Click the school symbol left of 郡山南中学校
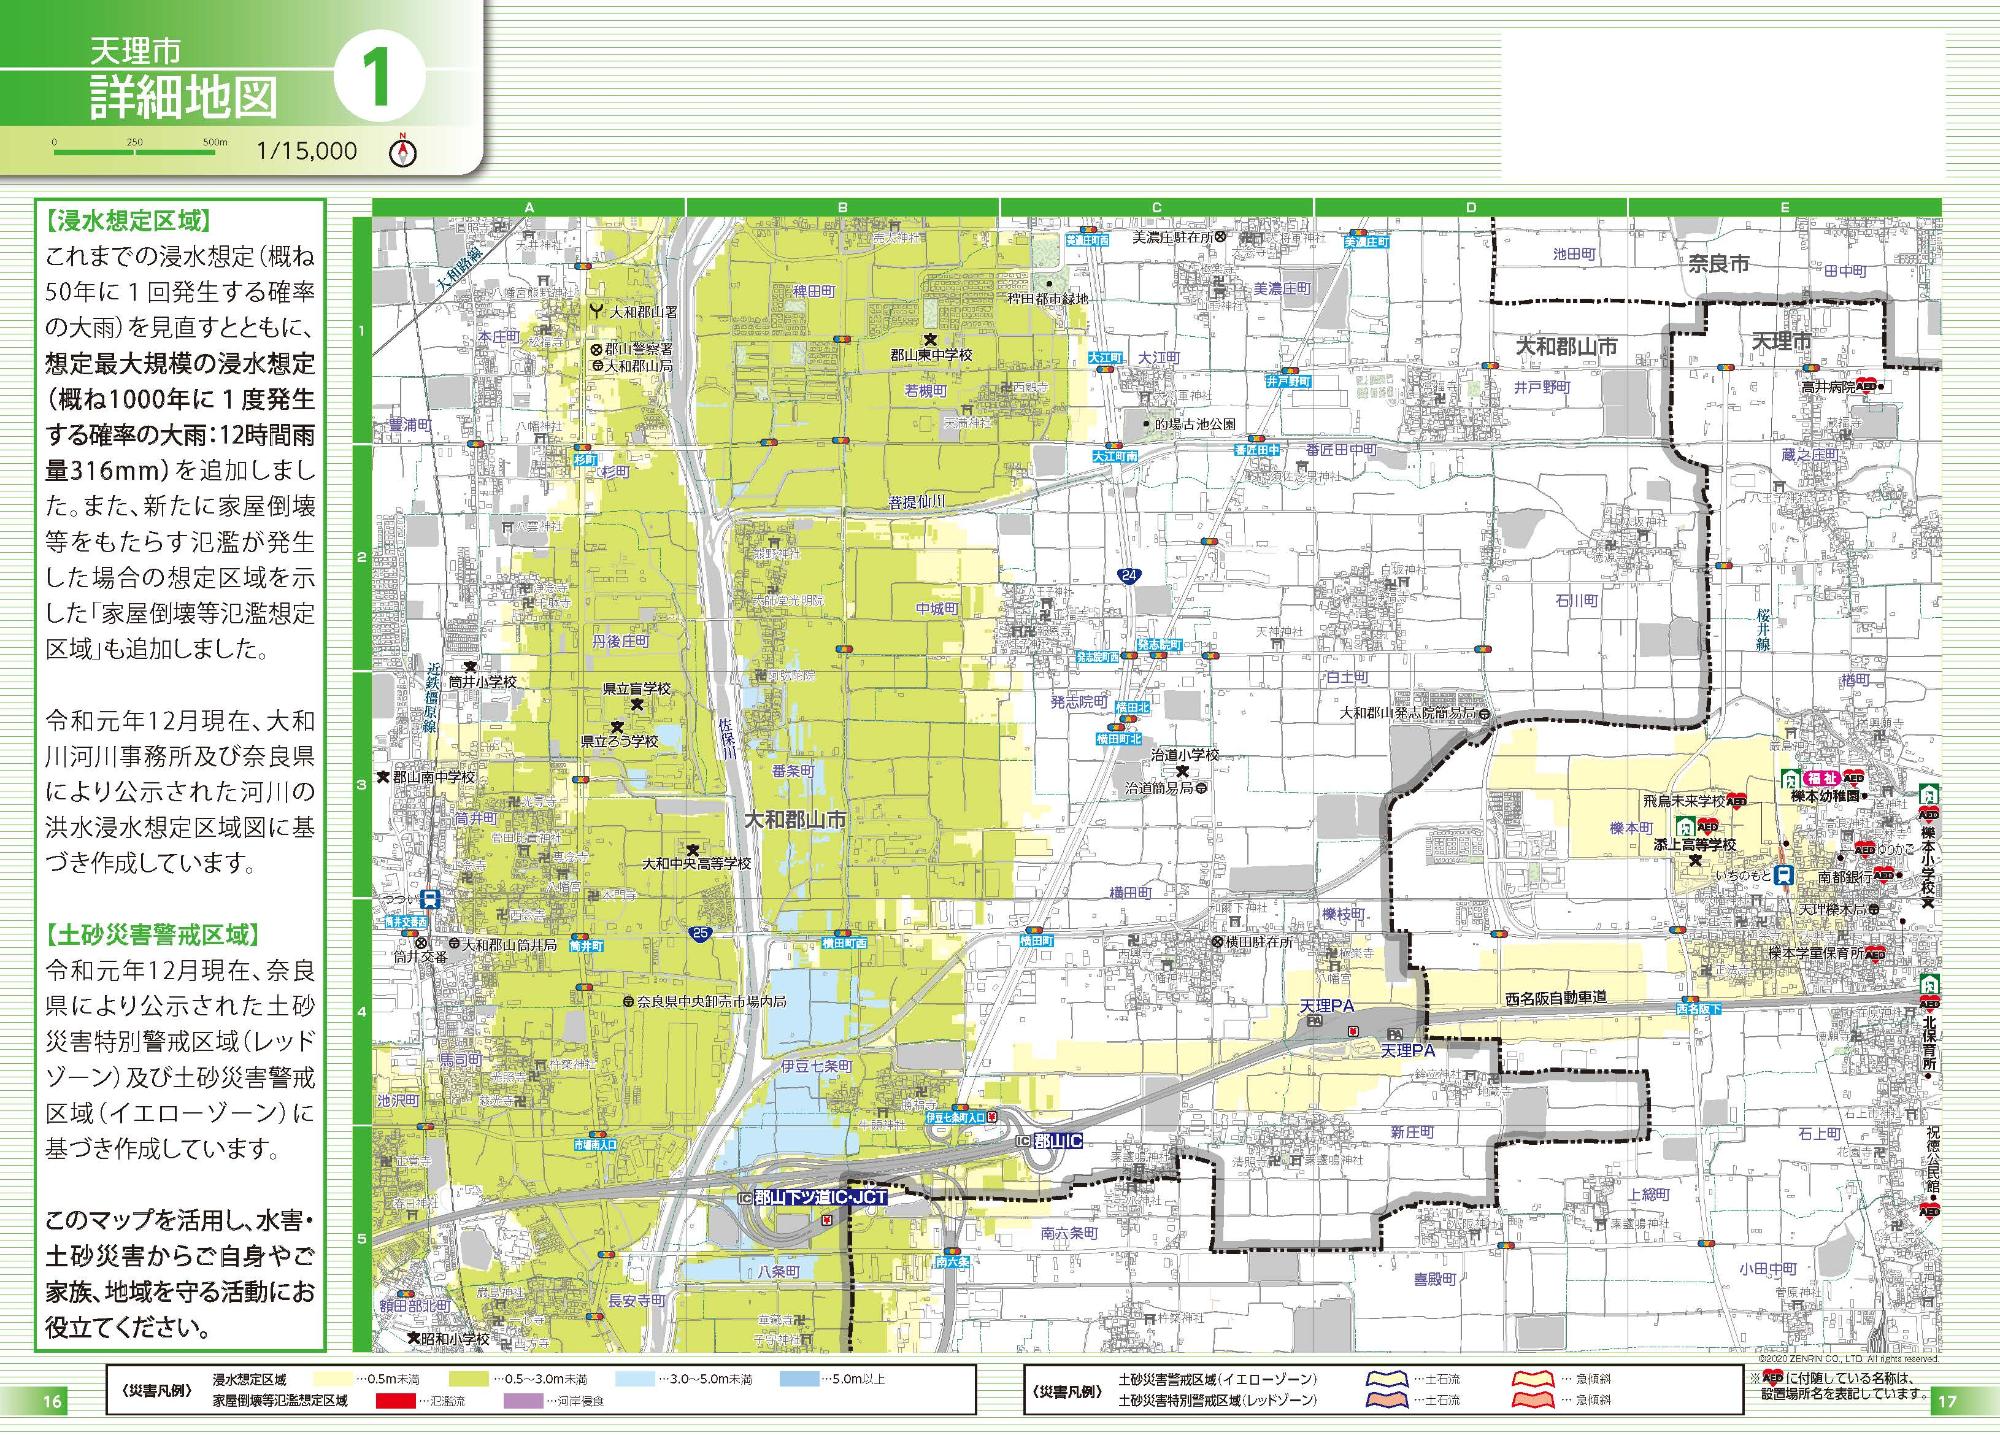Viewport: 2000px width, 1435px height. [382, 776]
